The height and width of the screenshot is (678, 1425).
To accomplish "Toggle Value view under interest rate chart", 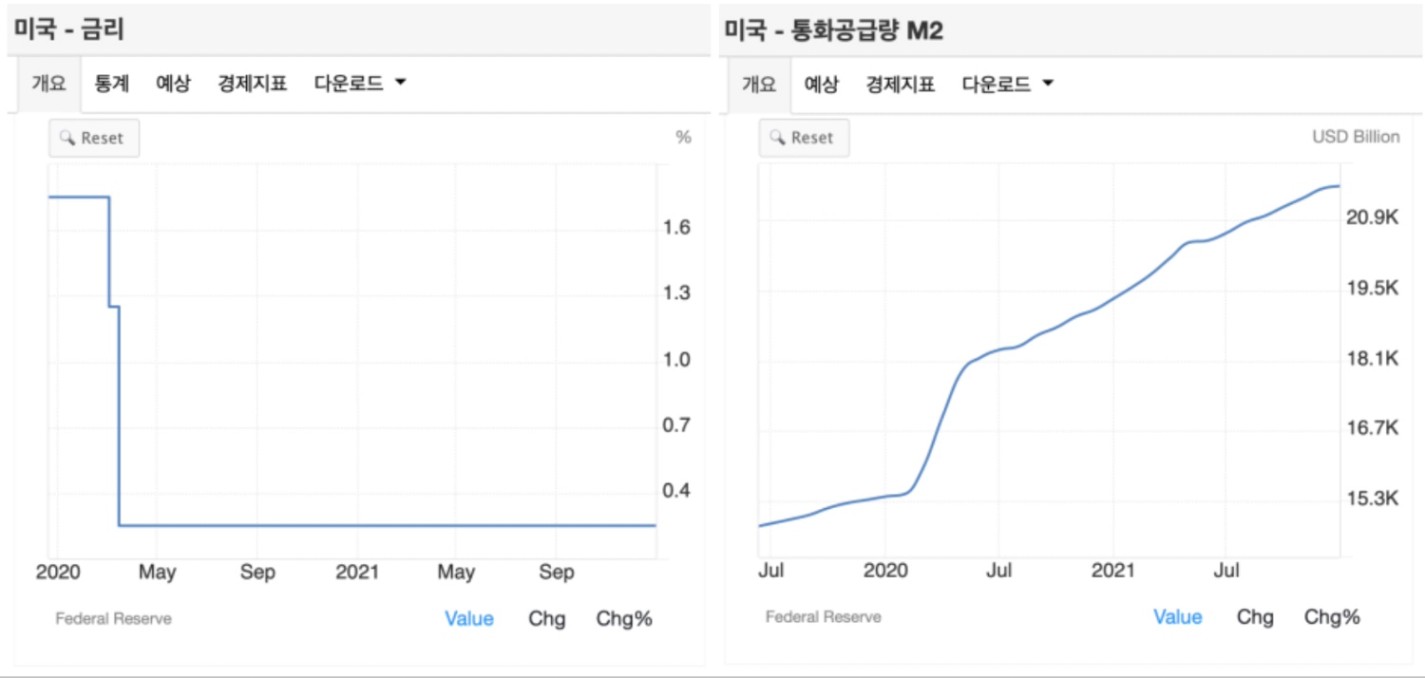I will (x=469, y=619).
